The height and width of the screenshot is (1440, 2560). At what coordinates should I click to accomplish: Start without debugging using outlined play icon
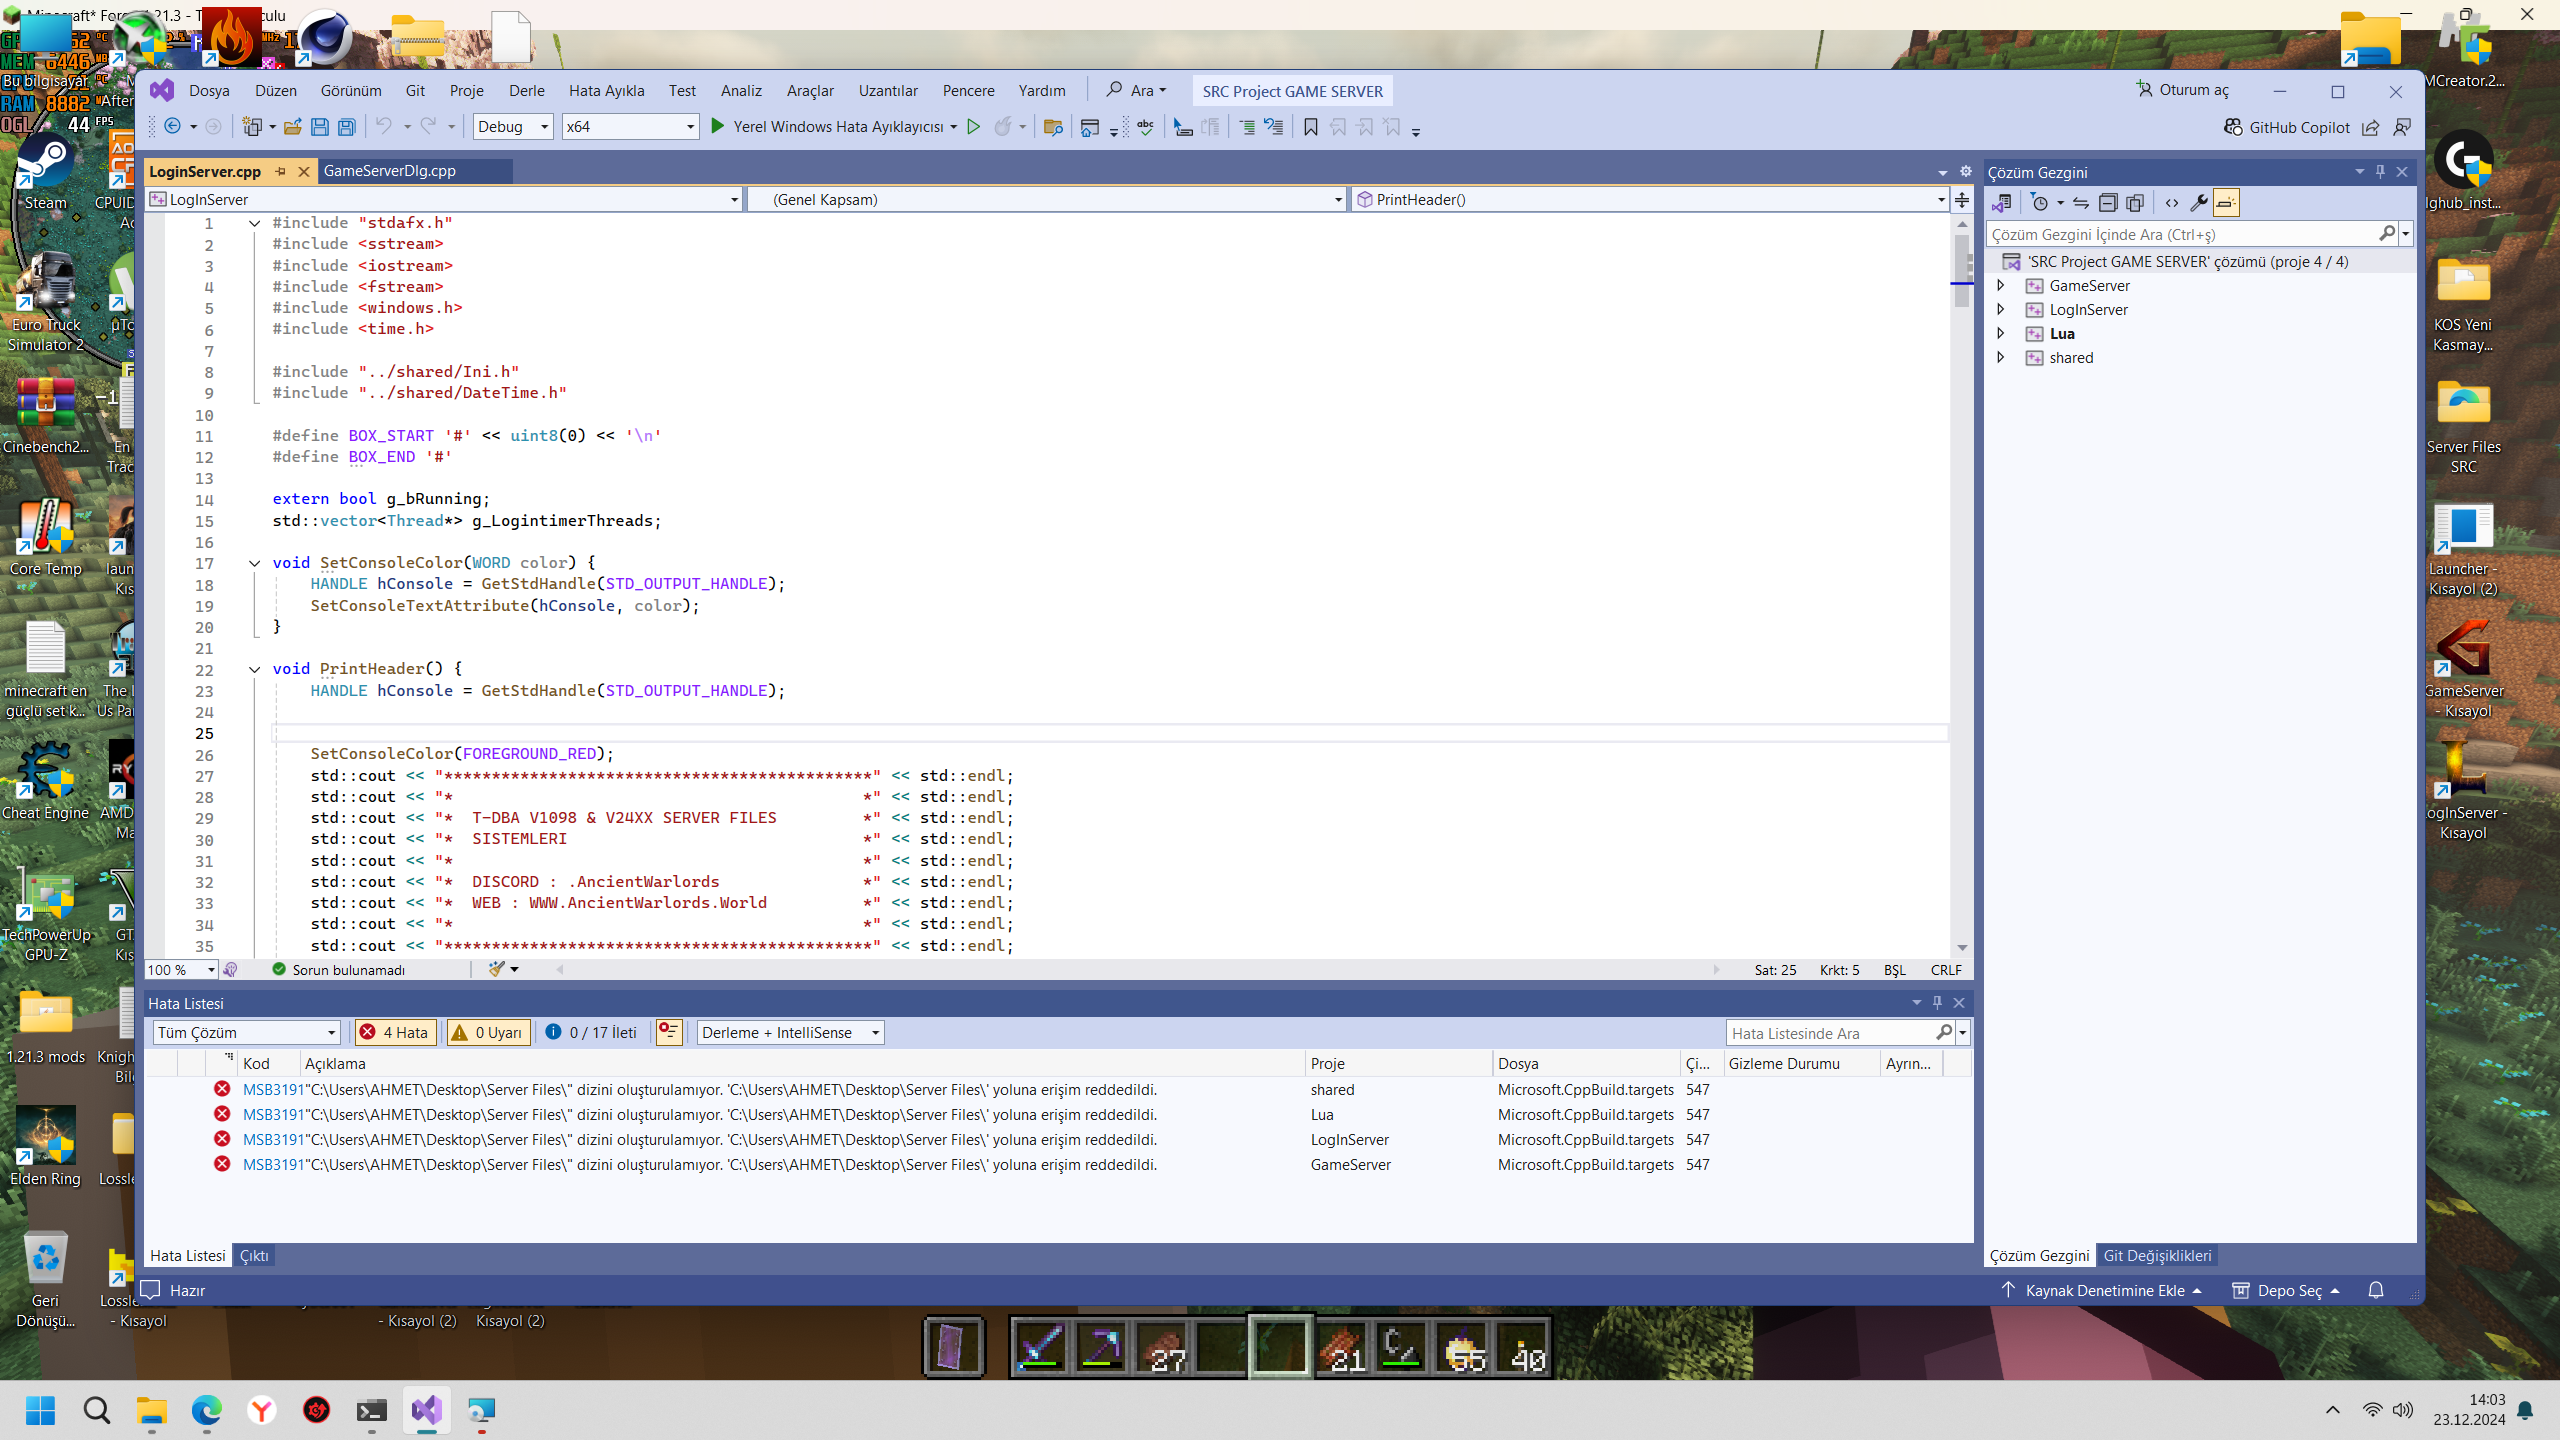973,126
